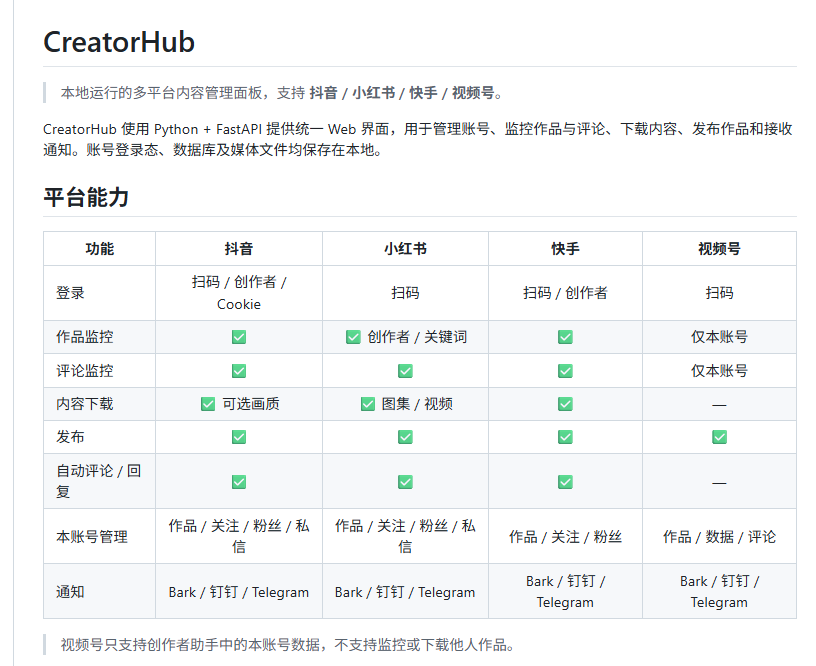
Task: Click the 快手 checkmark in 评论监控 row
Action: [565, 371]
